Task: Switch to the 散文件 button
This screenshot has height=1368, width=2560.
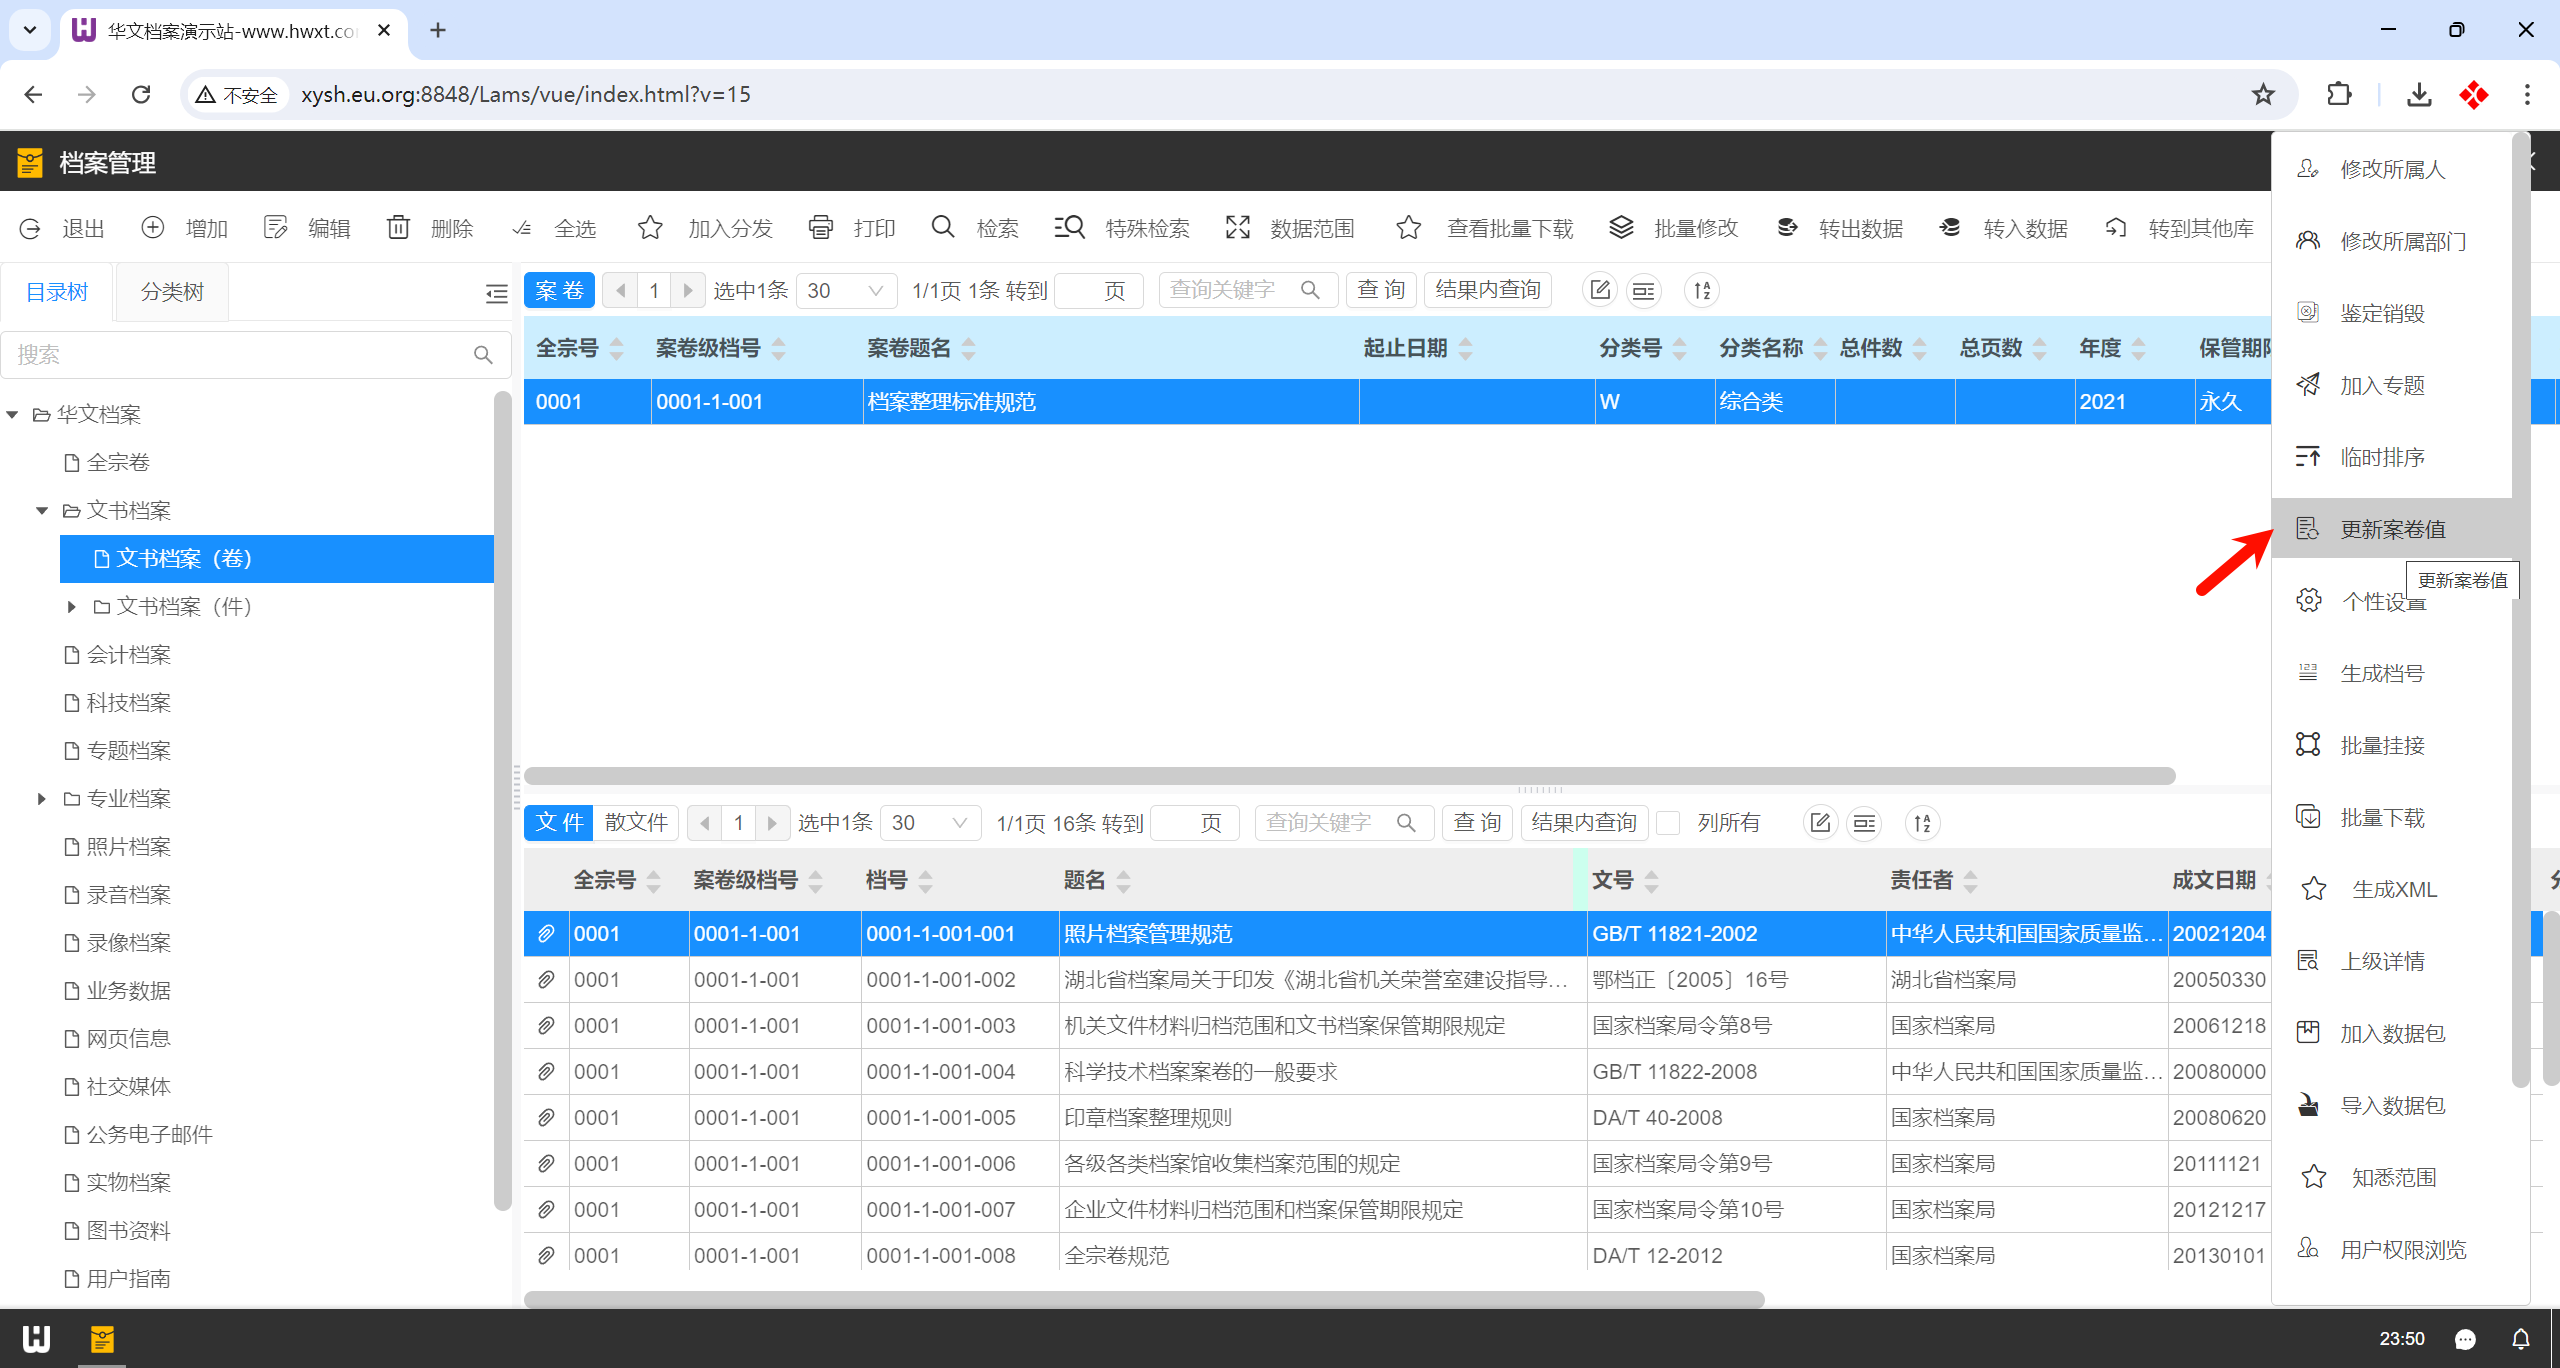Action: point(636,823)
